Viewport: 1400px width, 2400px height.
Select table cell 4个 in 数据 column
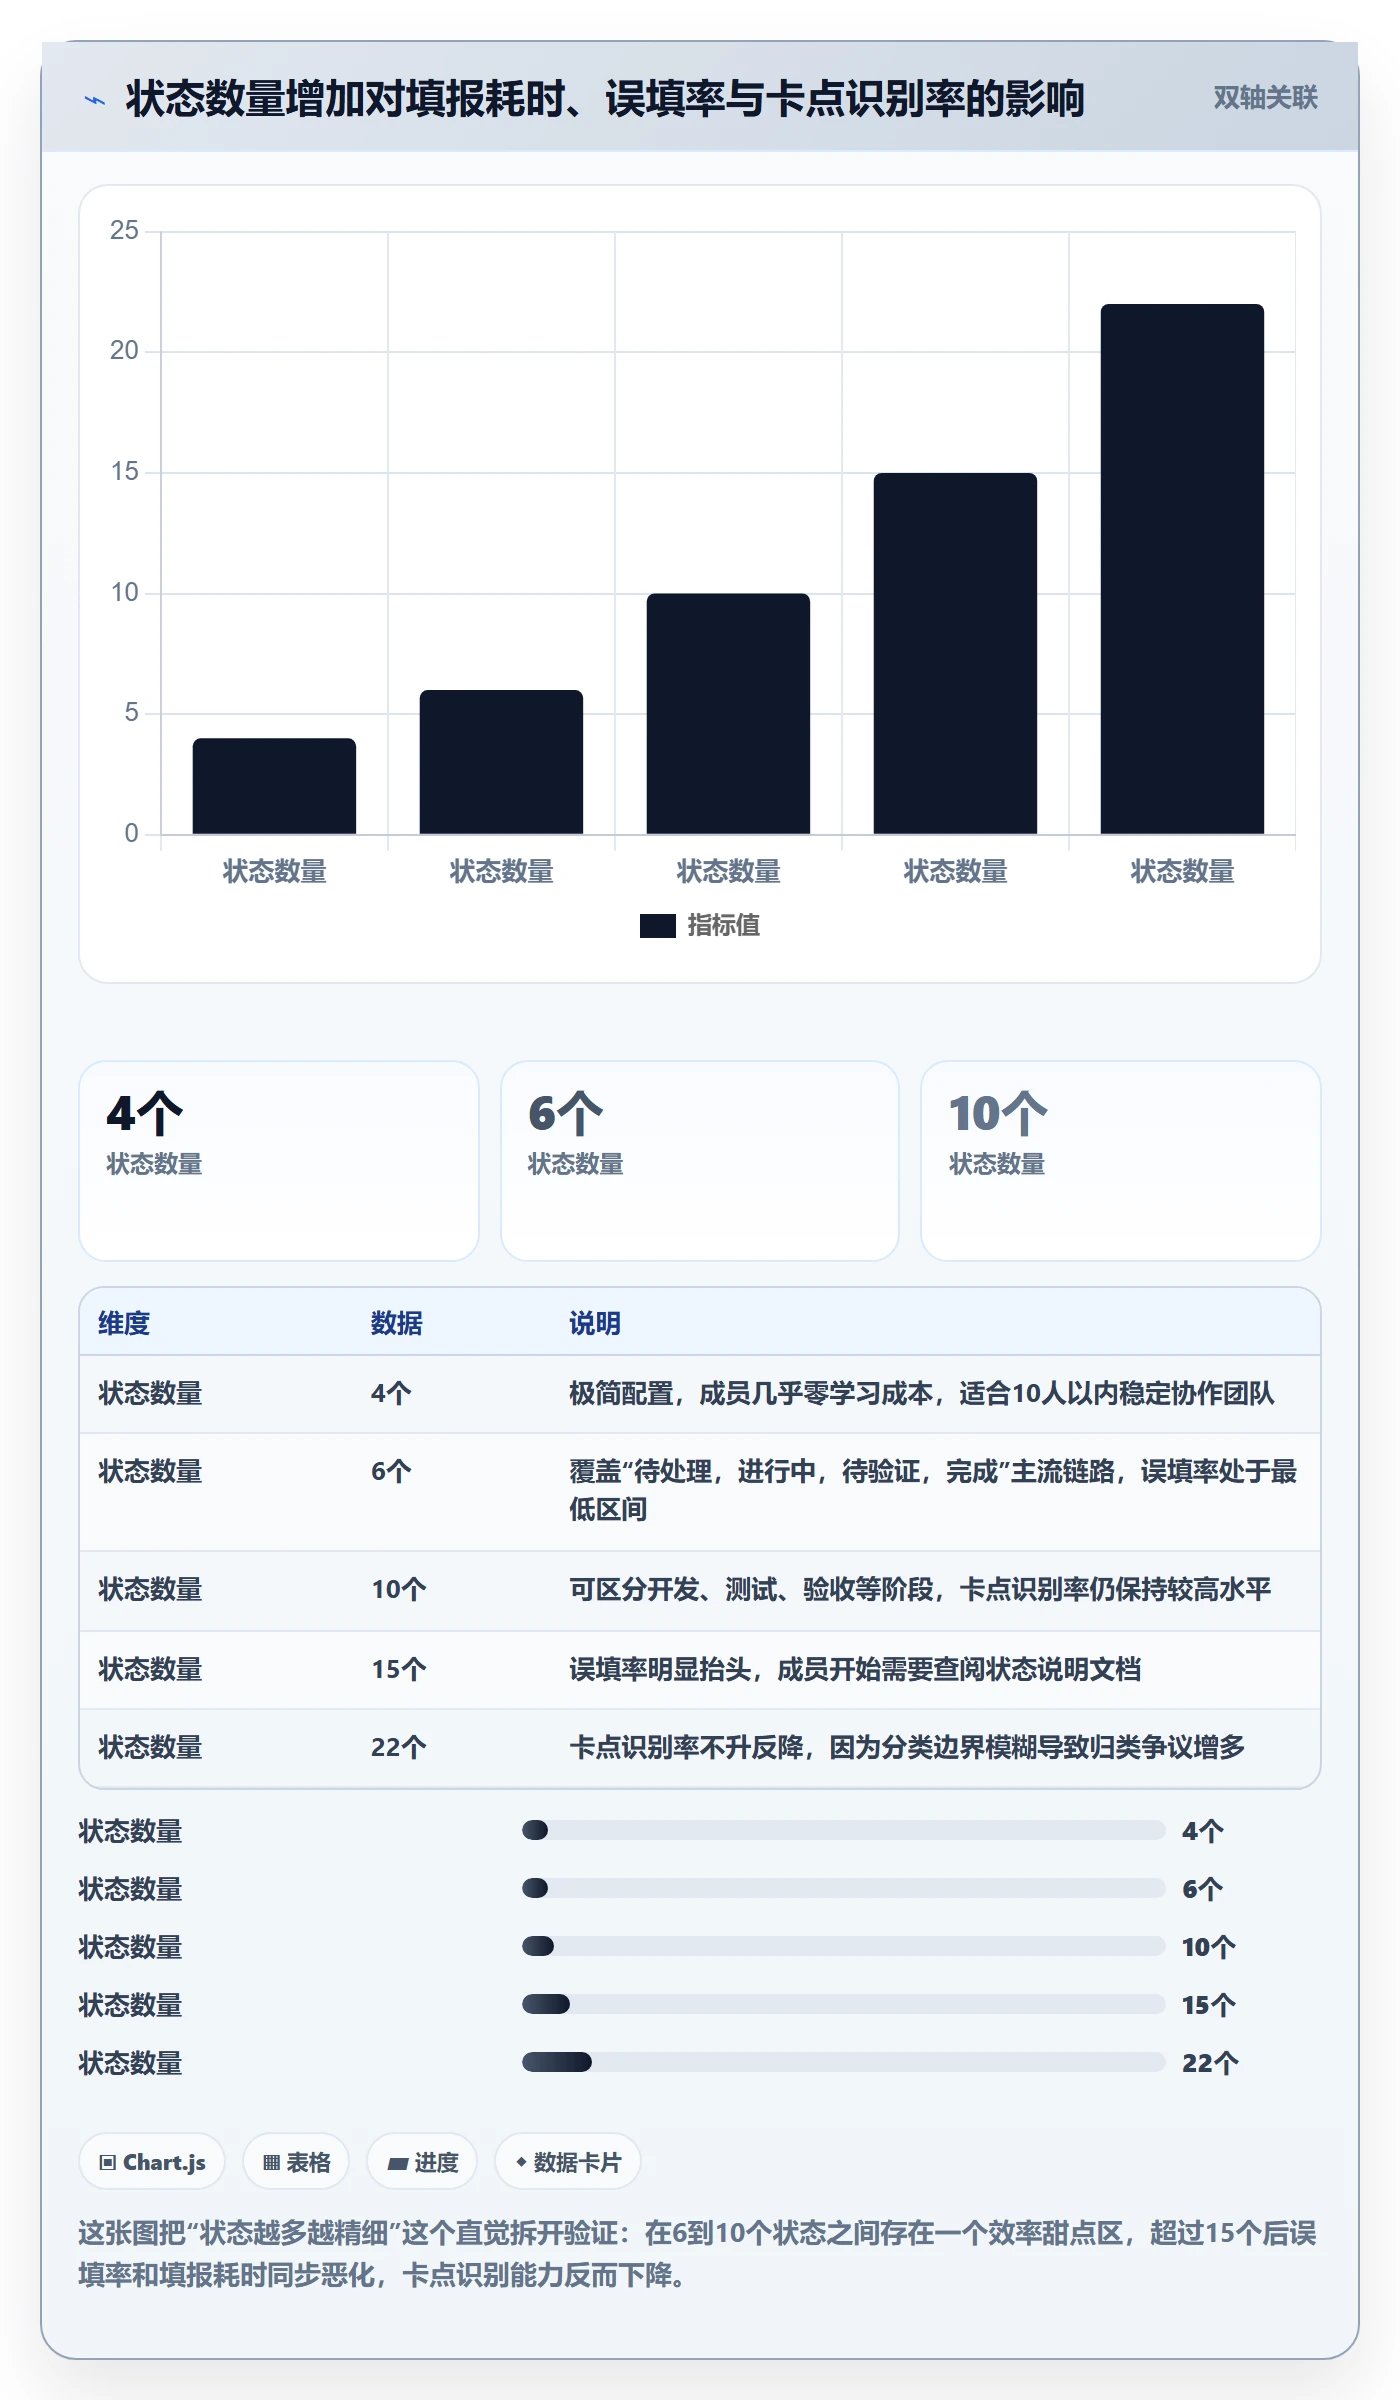(x=391, y=1394)
